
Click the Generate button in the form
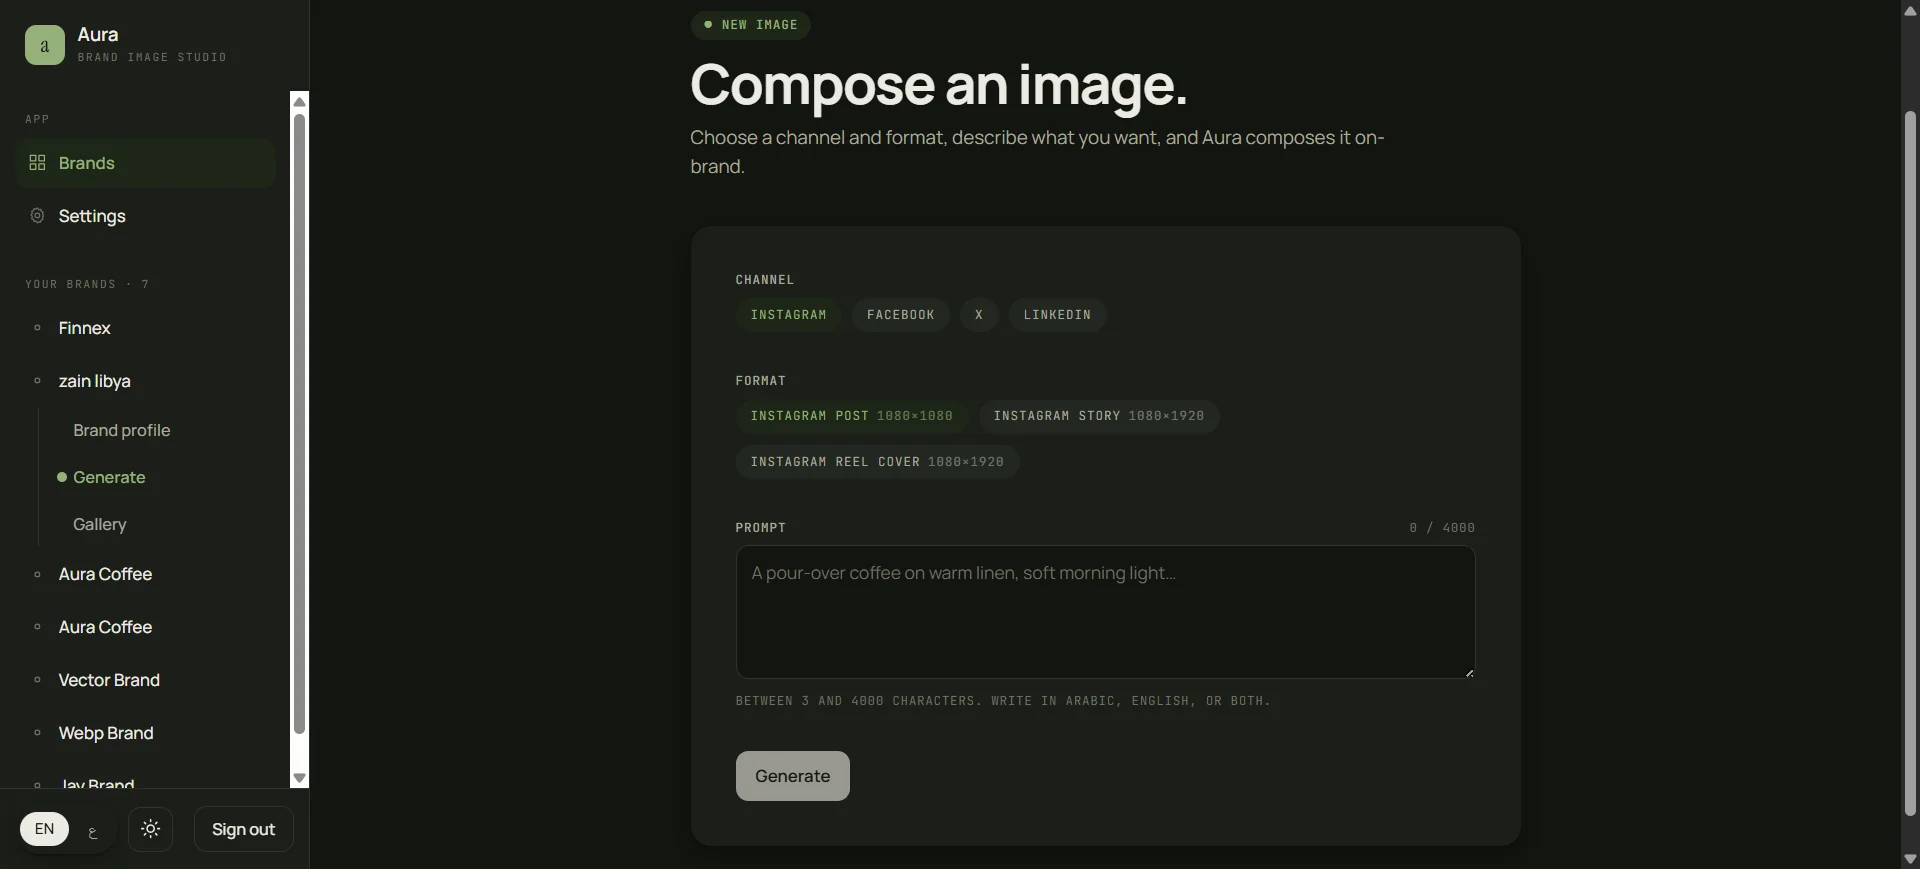(793, 776)
